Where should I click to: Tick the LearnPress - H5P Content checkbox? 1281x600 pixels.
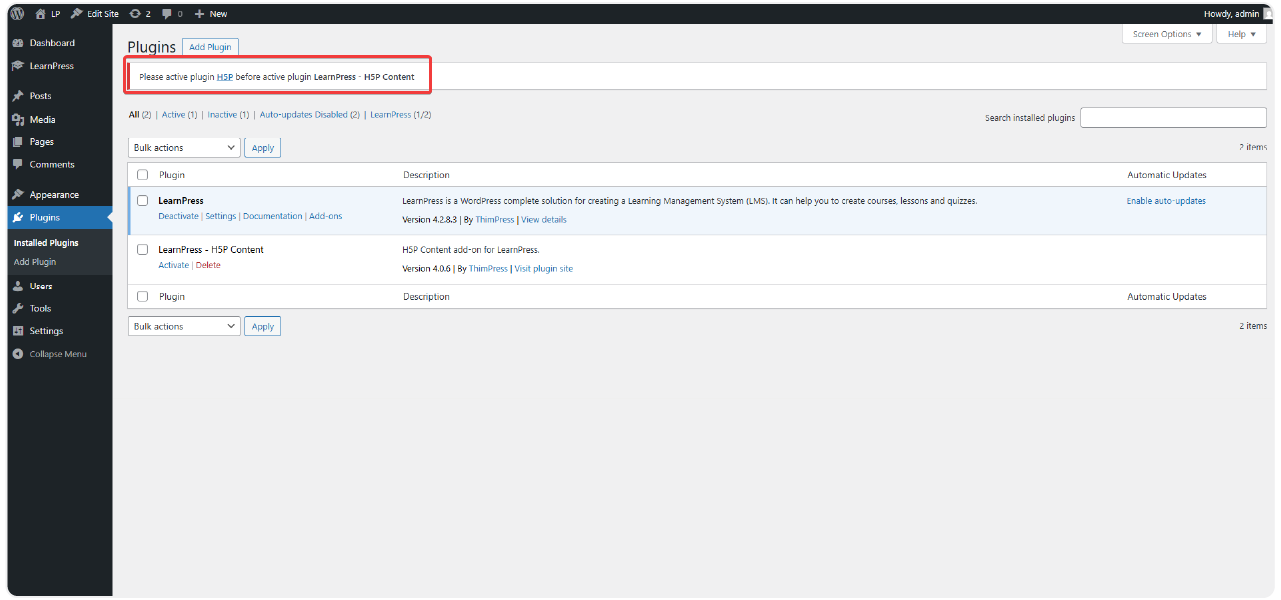[x=142, y=250]
